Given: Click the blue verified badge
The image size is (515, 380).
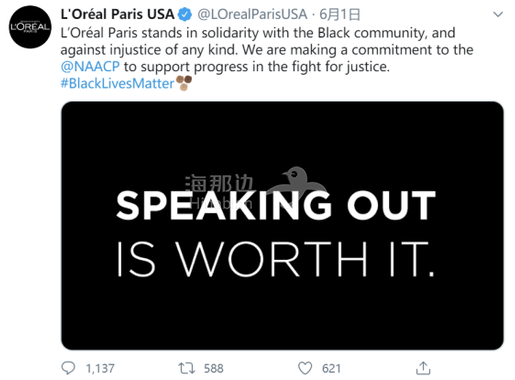Looking at the screenshot, I should coord(185,14).
